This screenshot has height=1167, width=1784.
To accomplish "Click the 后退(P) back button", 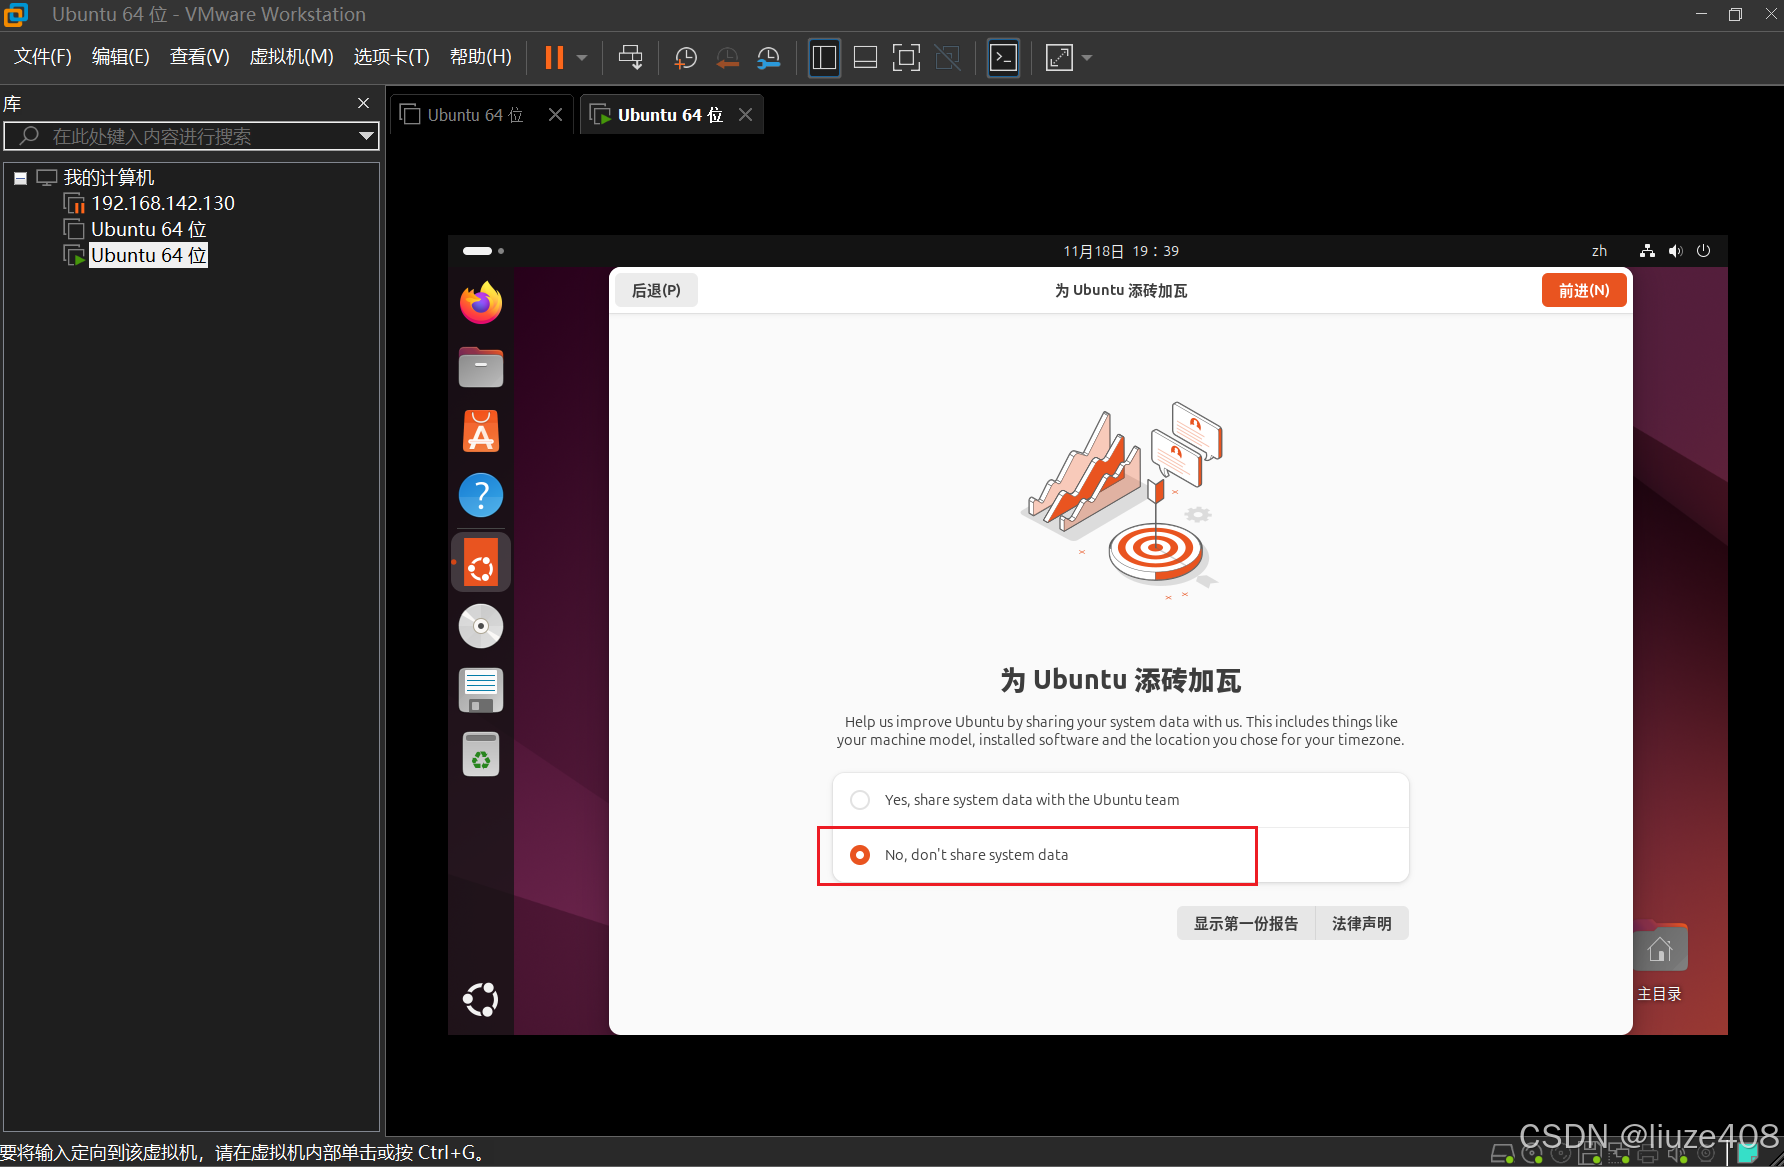I will (x=656, y=290).
